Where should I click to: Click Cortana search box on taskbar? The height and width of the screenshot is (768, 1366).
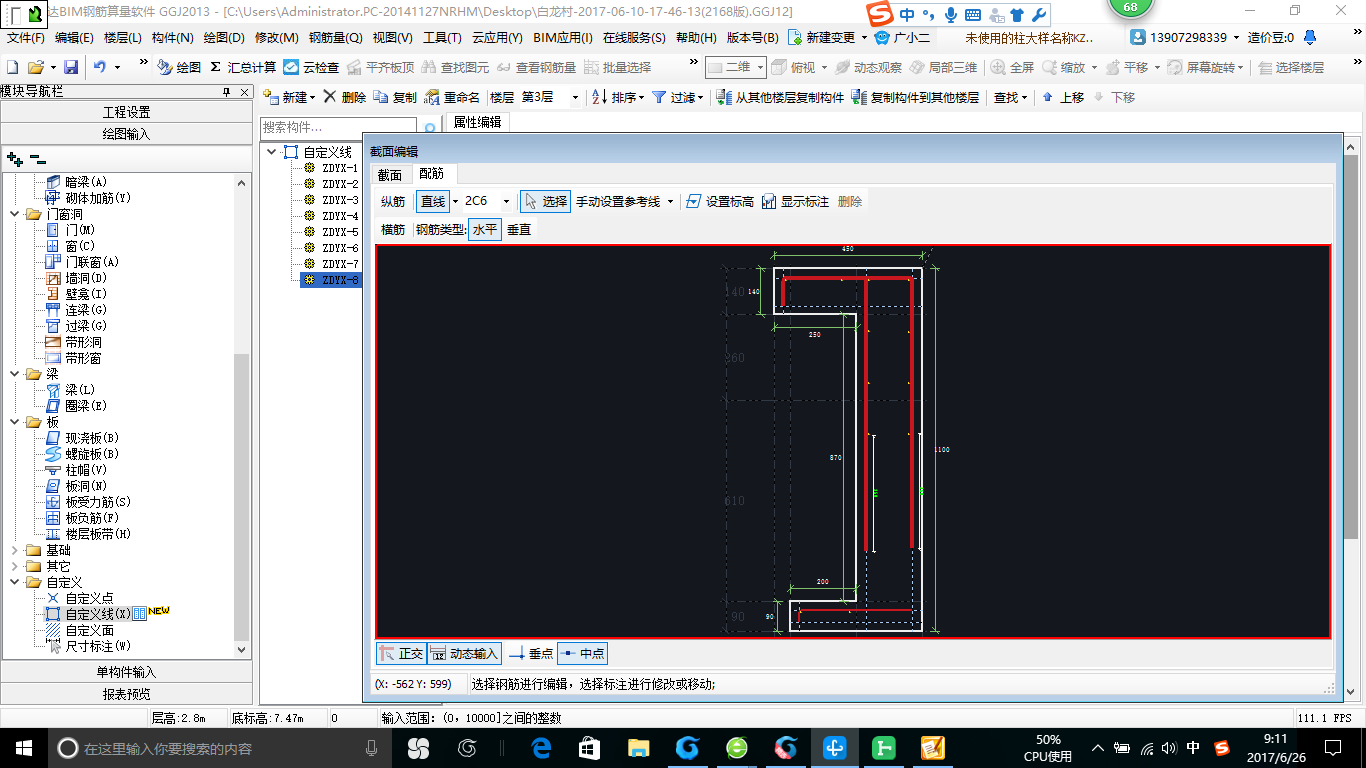coord(219,747)
